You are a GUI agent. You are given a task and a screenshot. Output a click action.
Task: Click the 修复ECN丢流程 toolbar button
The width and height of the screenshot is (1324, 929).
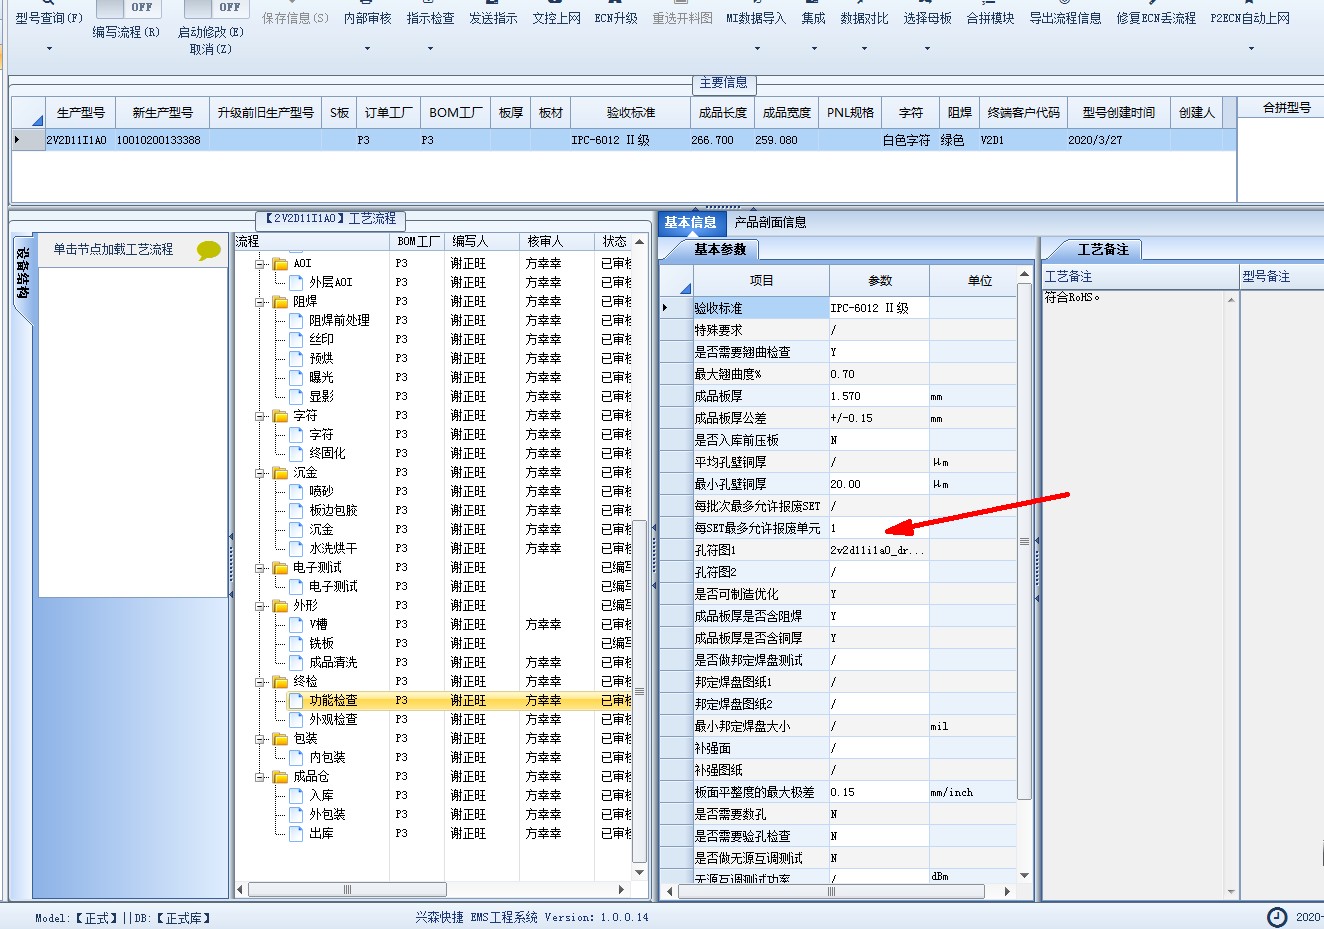click(x=1156, y=18)
